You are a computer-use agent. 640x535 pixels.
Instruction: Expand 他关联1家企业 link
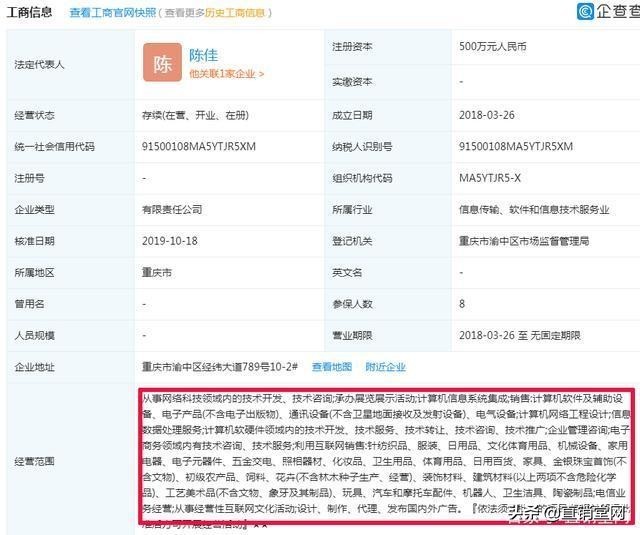tap(226, 74)
